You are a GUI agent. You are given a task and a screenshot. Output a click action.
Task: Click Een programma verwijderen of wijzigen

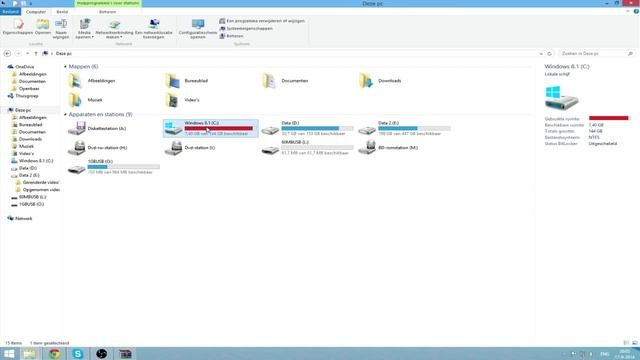point(262,21)
